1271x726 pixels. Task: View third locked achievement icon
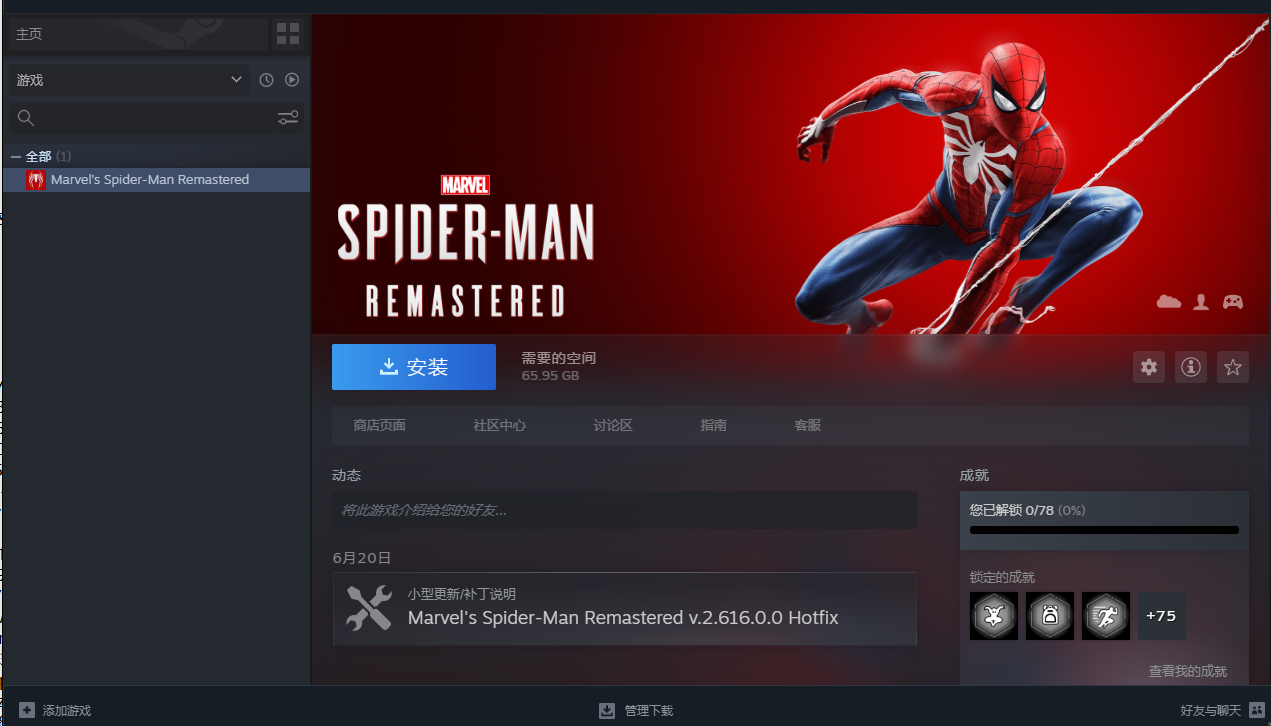click(1106, 616)
